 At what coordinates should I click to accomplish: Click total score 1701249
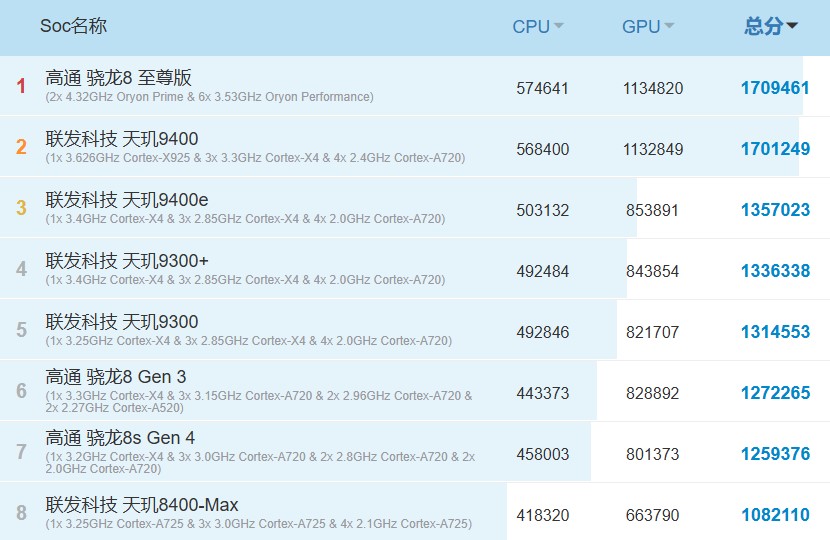point(775,149)
